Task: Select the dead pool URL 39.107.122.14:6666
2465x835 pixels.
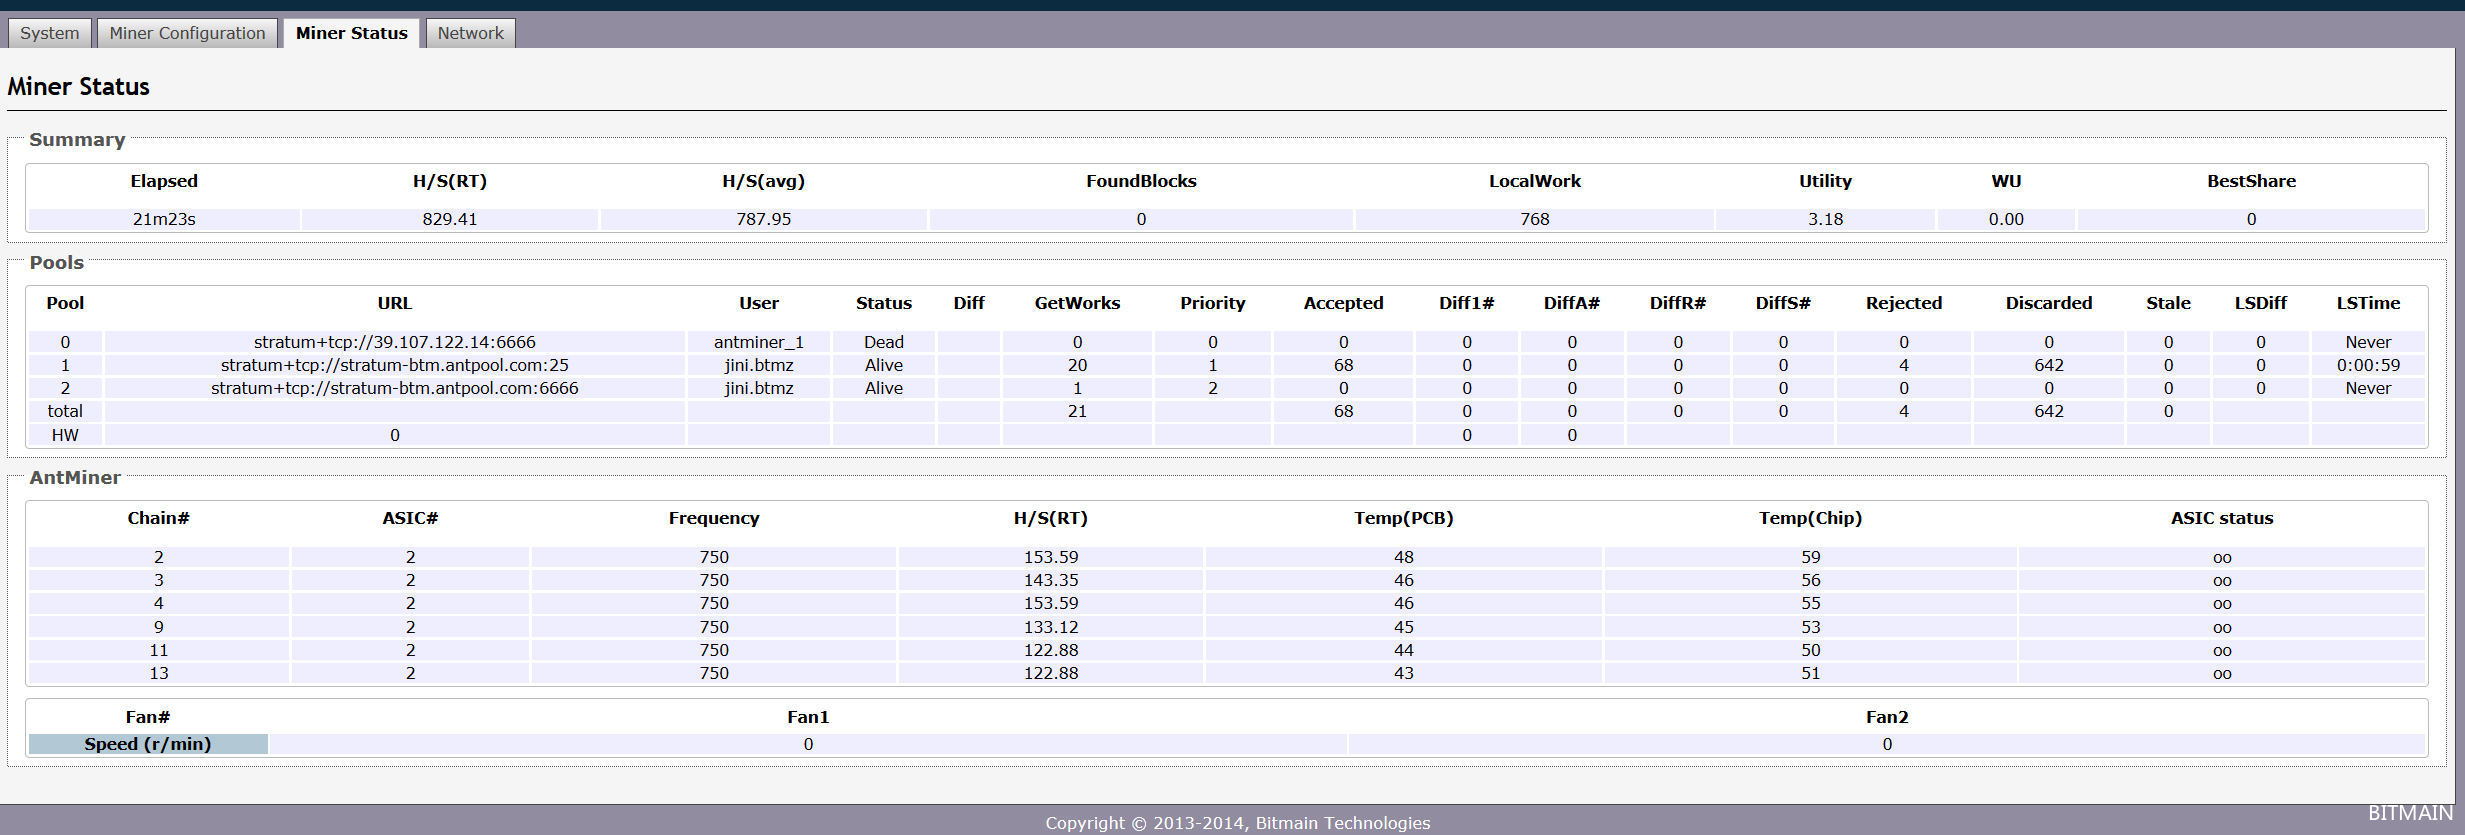Action: tap(394, 342)
